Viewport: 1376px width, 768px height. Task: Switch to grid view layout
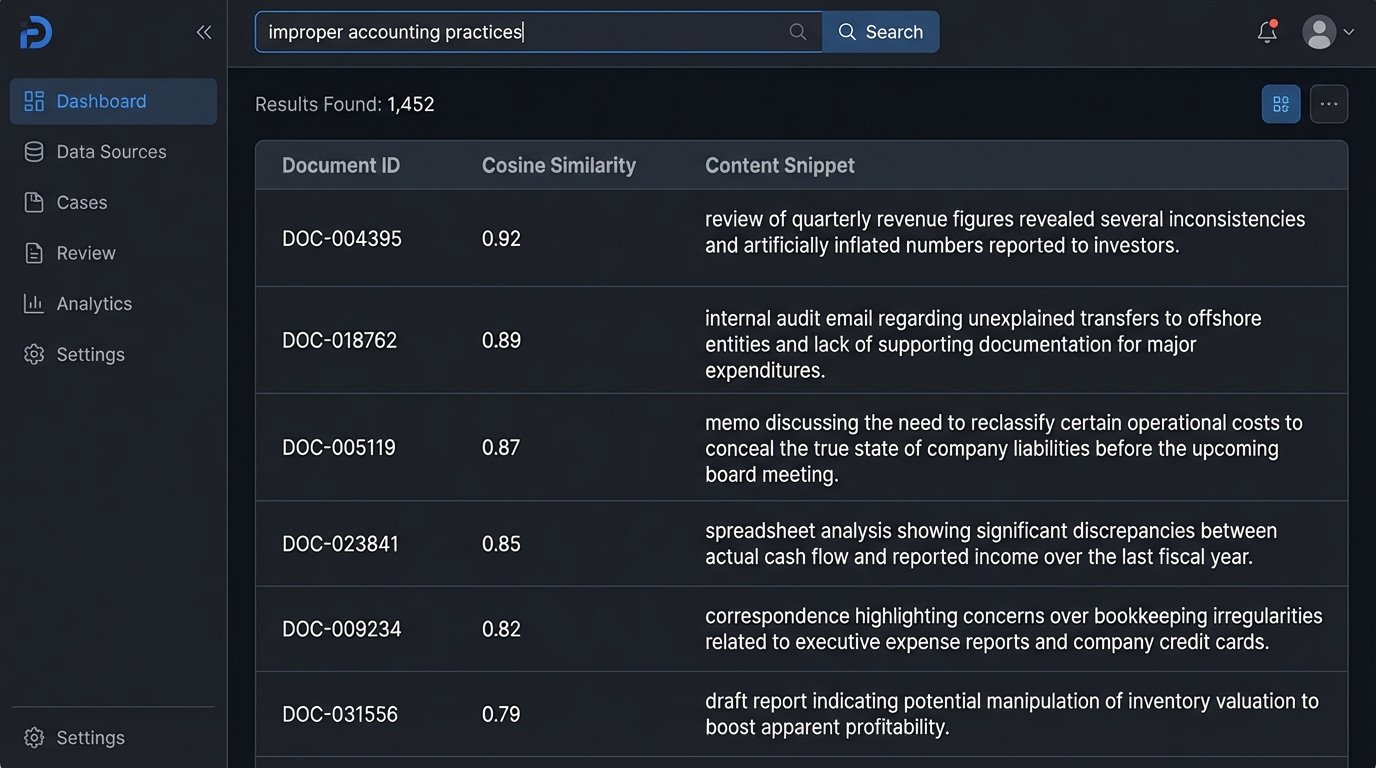click(x=1281, y=104)
